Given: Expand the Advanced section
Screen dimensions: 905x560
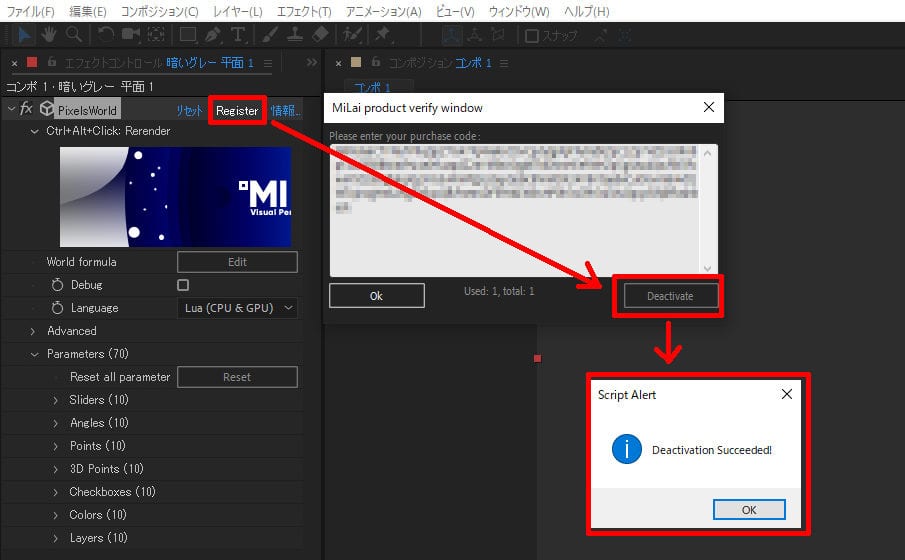Looking at the screenshot, I should [x=33, y=331].
